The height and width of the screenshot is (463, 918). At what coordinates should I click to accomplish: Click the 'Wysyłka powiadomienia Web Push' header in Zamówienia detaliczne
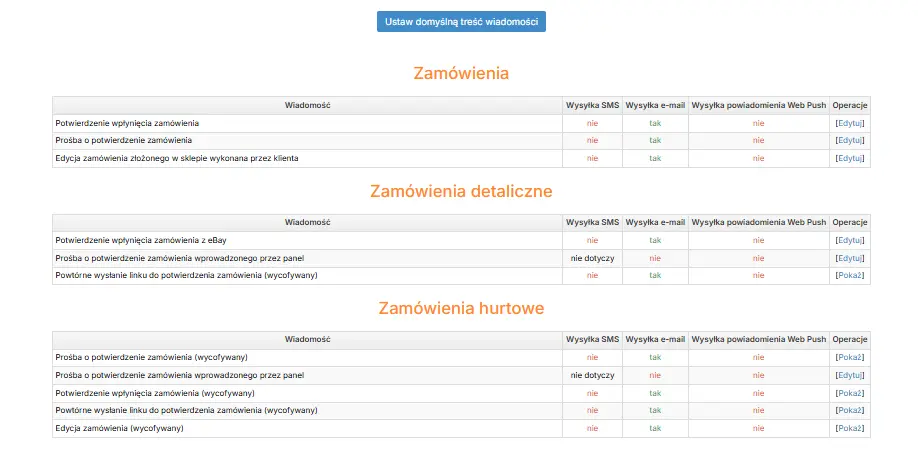click(759, 222)
